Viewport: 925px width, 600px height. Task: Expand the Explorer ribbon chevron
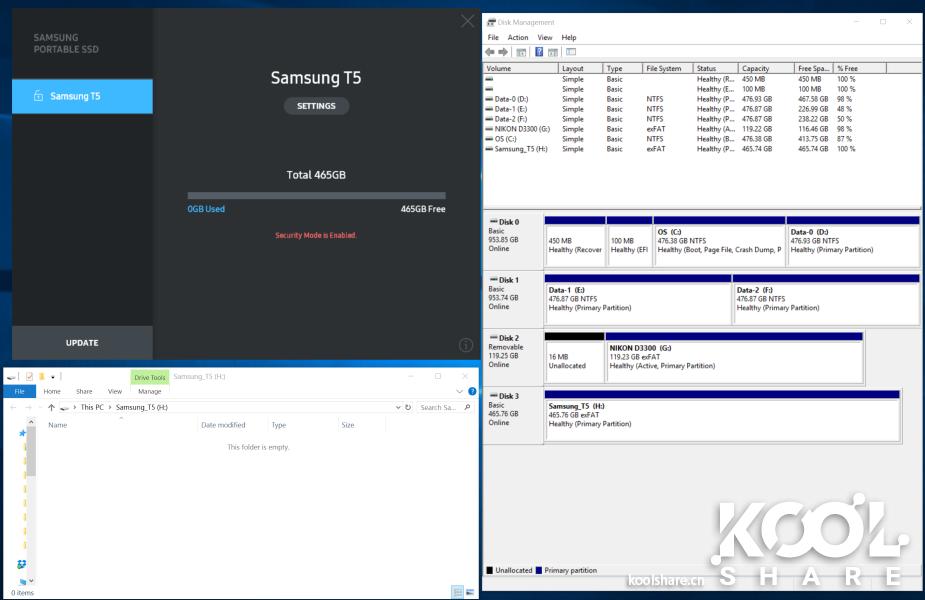460,391
